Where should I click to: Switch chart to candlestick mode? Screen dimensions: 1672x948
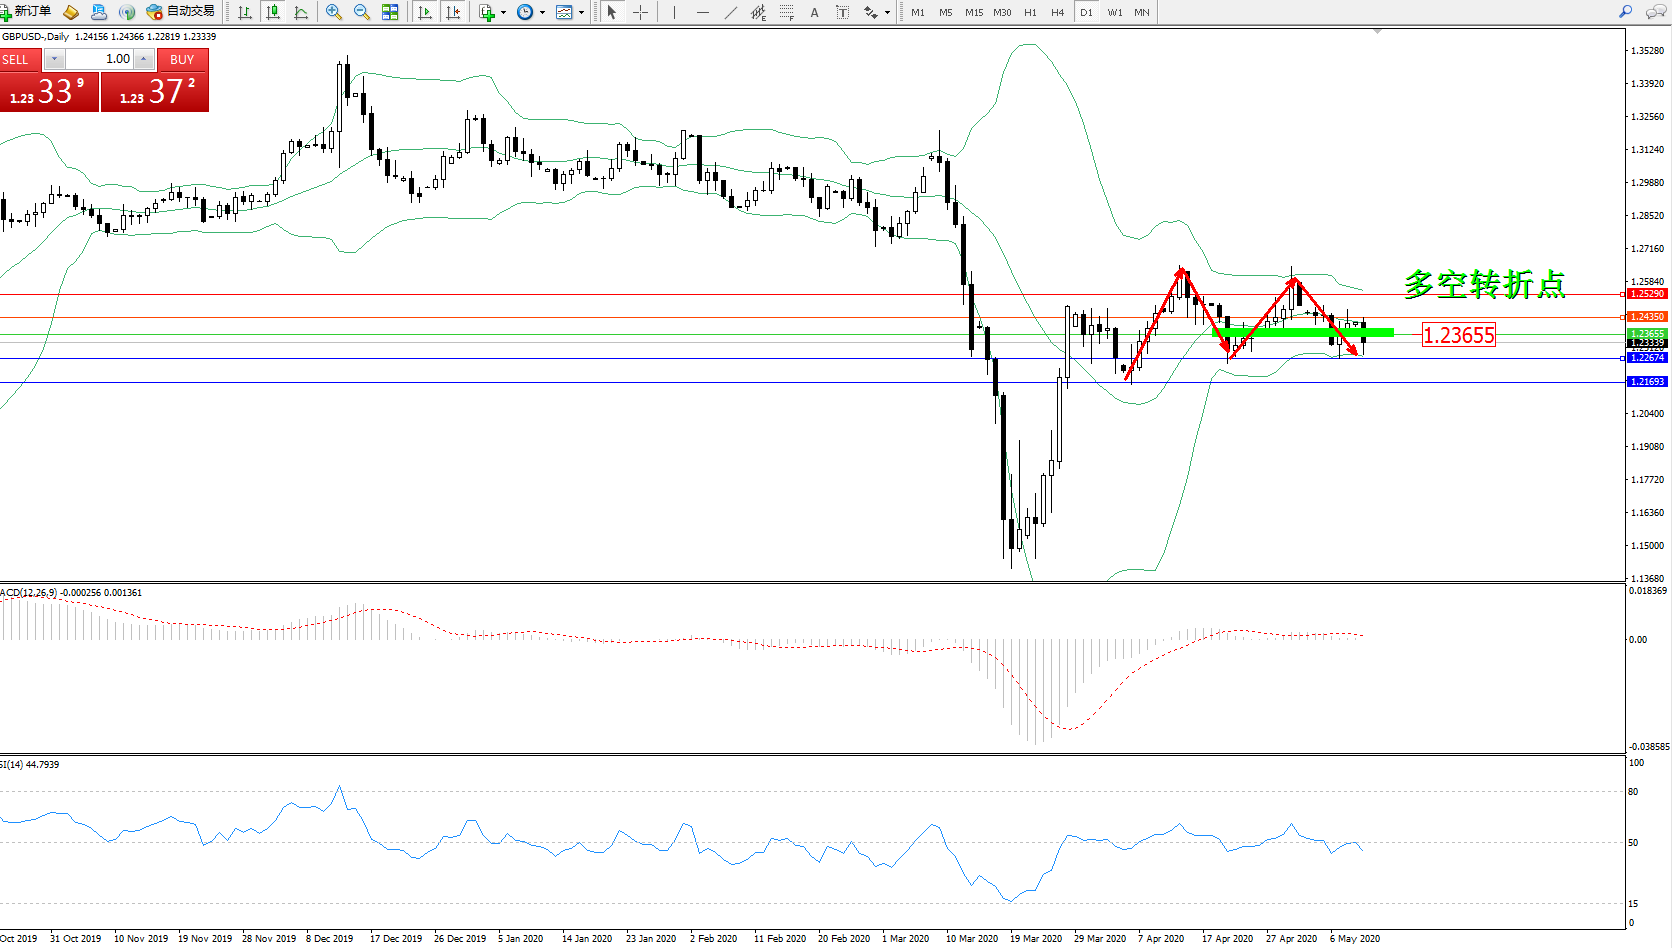272,12
